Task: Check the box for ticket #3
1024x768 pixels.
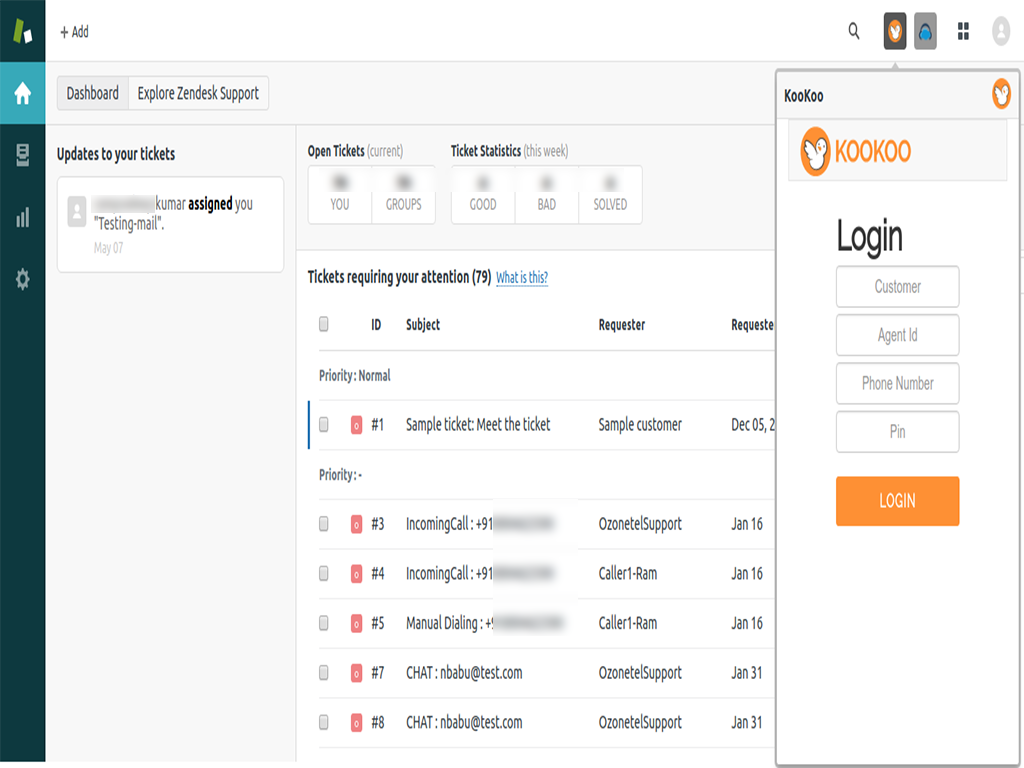Action: (x=324, y=524)
